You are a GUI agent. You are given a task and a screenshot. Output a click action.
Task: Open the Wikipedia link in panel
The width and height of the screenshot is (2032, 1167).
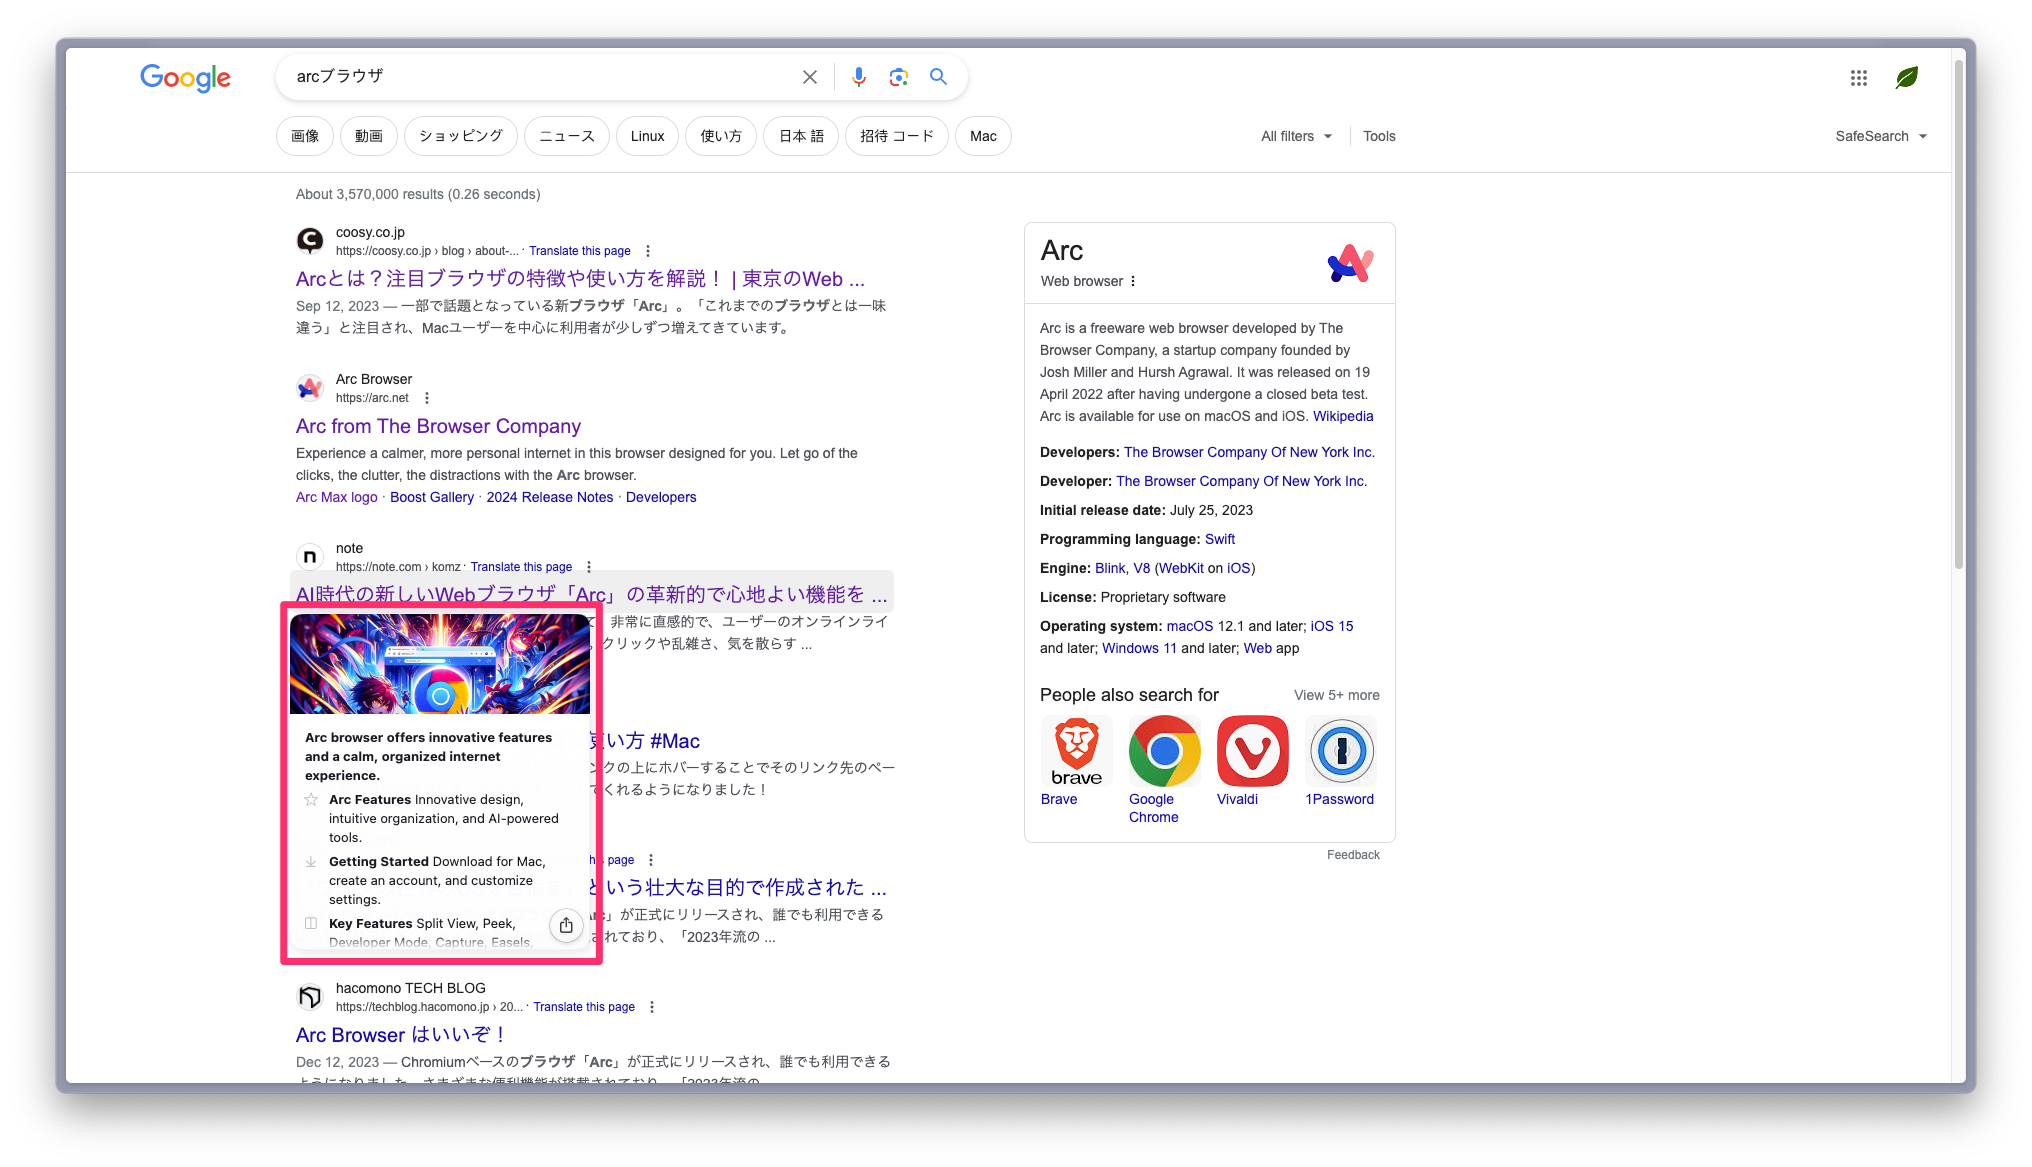[1343, 416]
